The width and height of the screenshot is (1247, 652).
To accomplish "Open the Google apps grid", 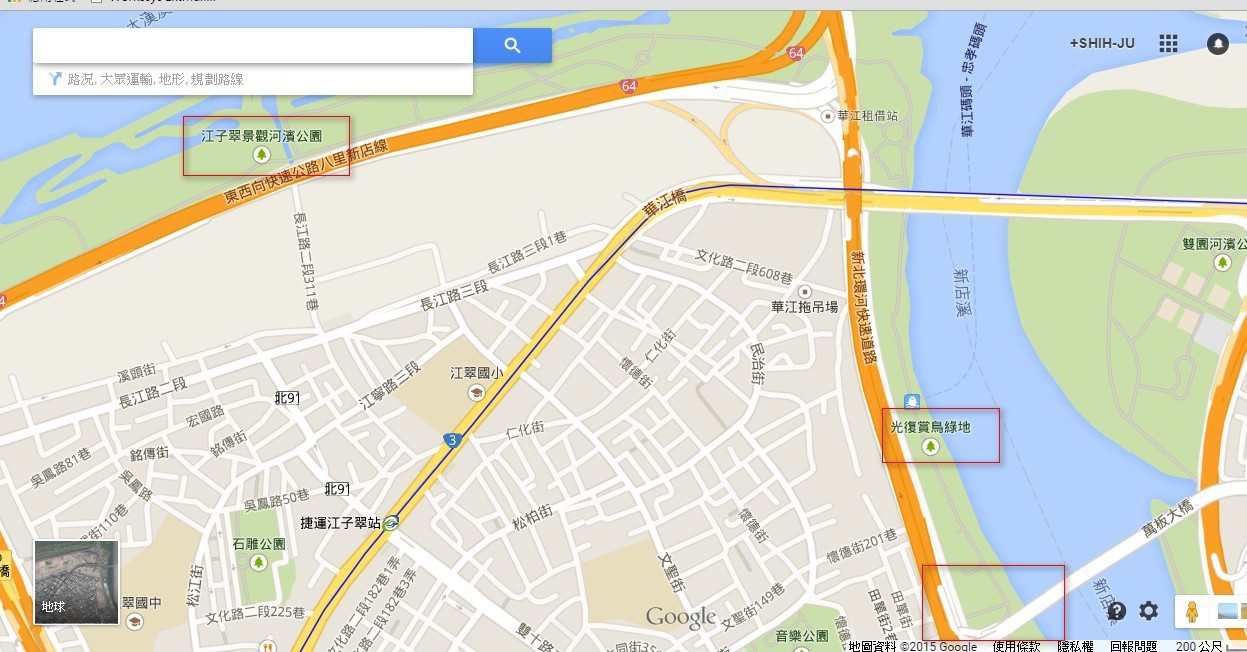I will coord(1168,43).
